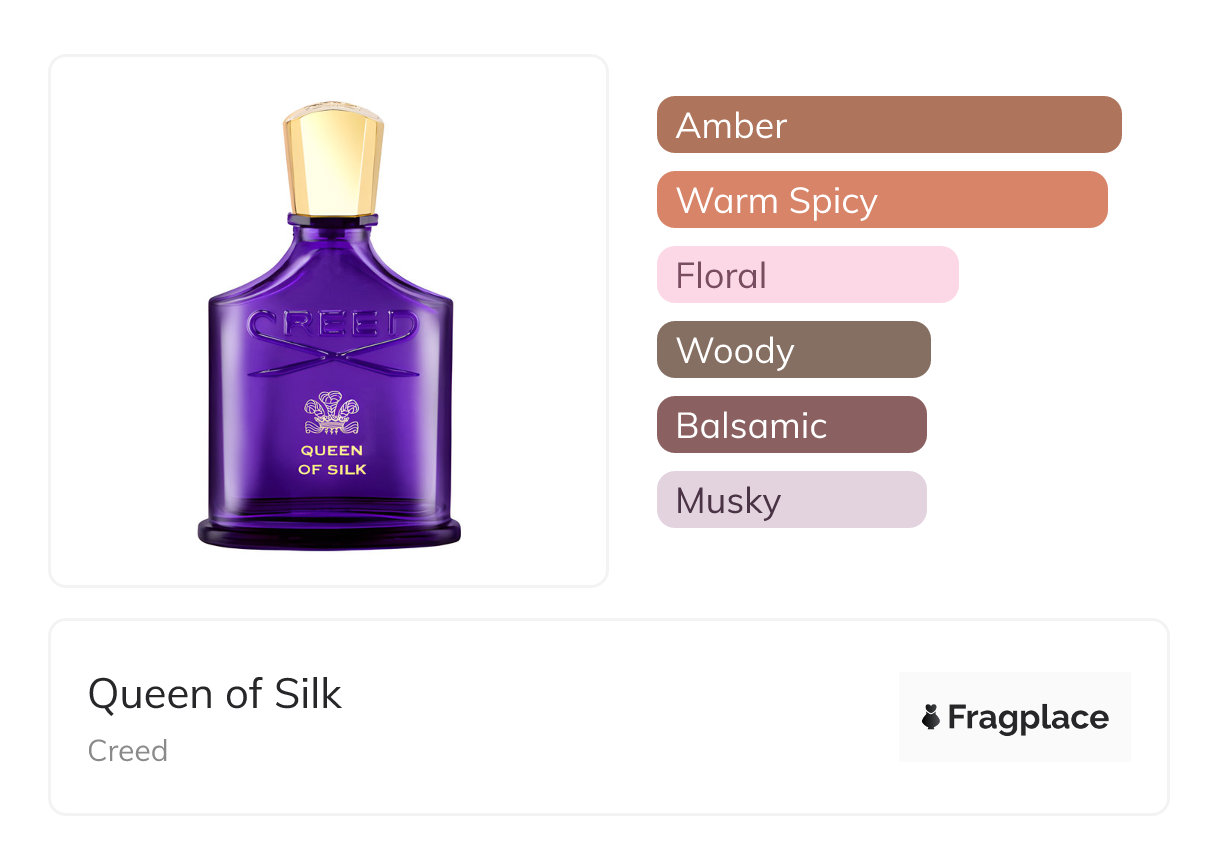
Task: Select the Warm Spicy accord bar
Action: tap(881, 200)
